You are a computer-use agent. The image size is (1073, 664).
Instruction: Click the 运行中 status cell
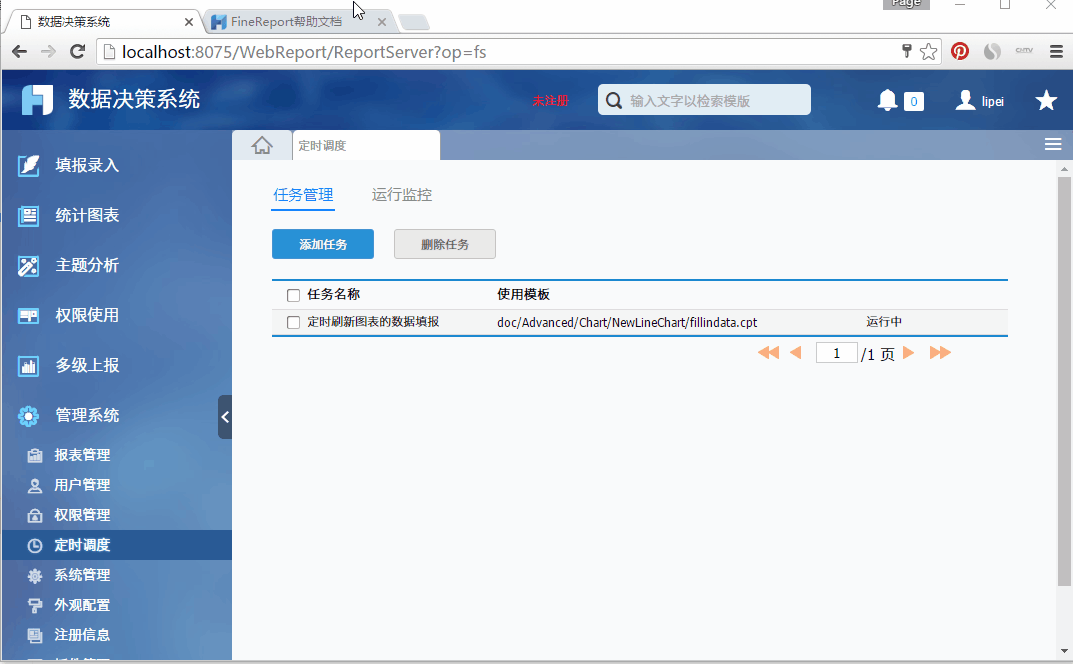883,322
